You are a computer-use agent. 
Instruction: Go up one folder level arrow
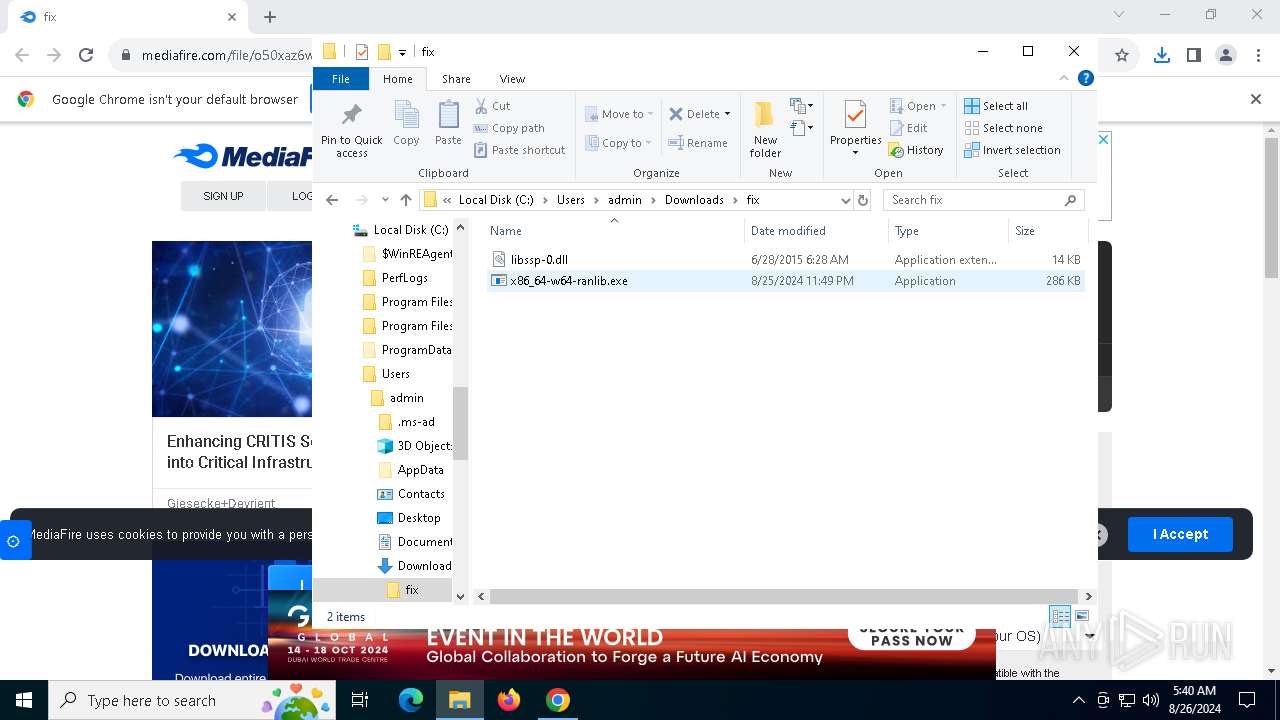[x=405, y=200]
